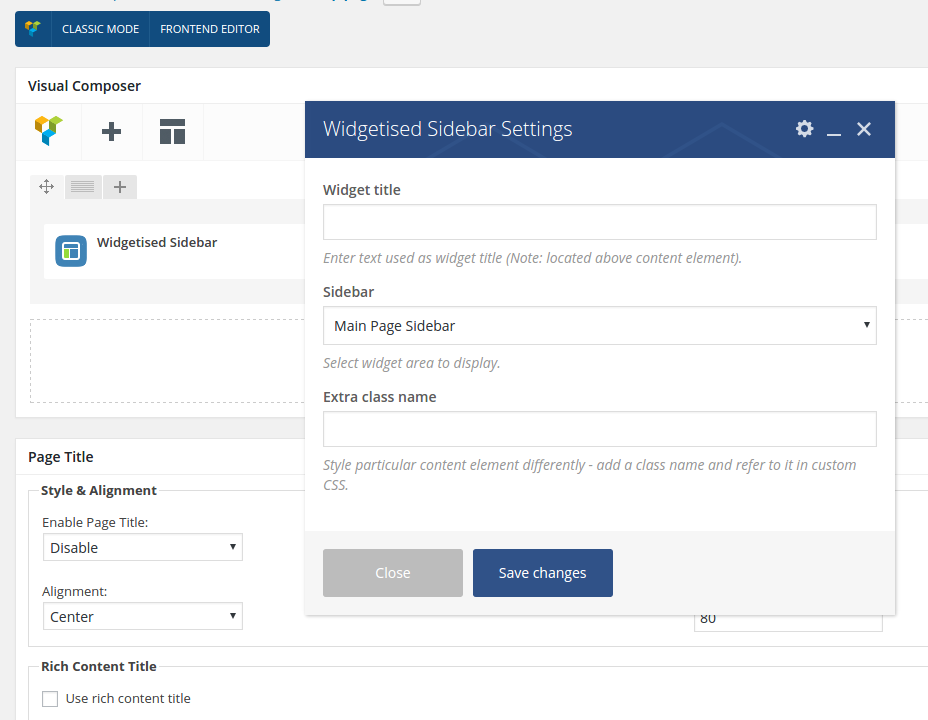The image size is (928, 720).
Task: Expand the Enable Page Title dropdown
Action: 142,547
